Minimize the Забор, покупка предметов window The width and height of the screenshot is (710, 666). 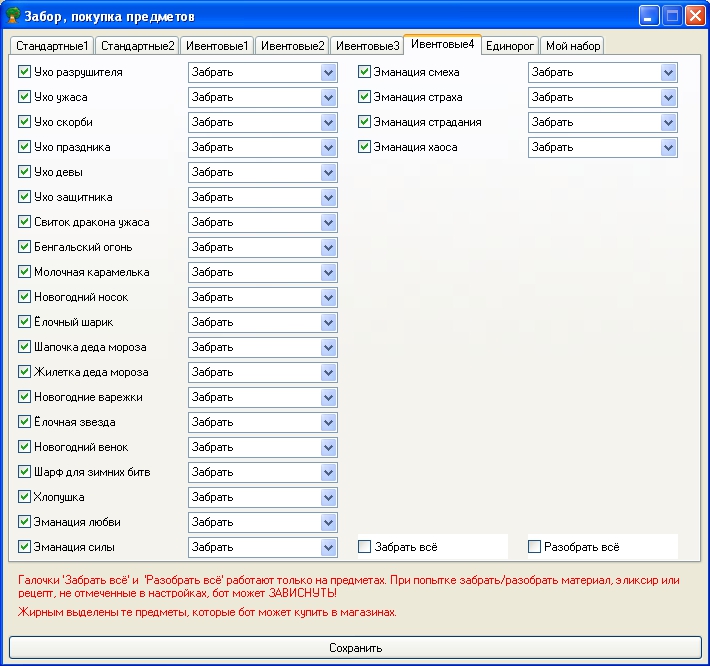click(649, 17)
